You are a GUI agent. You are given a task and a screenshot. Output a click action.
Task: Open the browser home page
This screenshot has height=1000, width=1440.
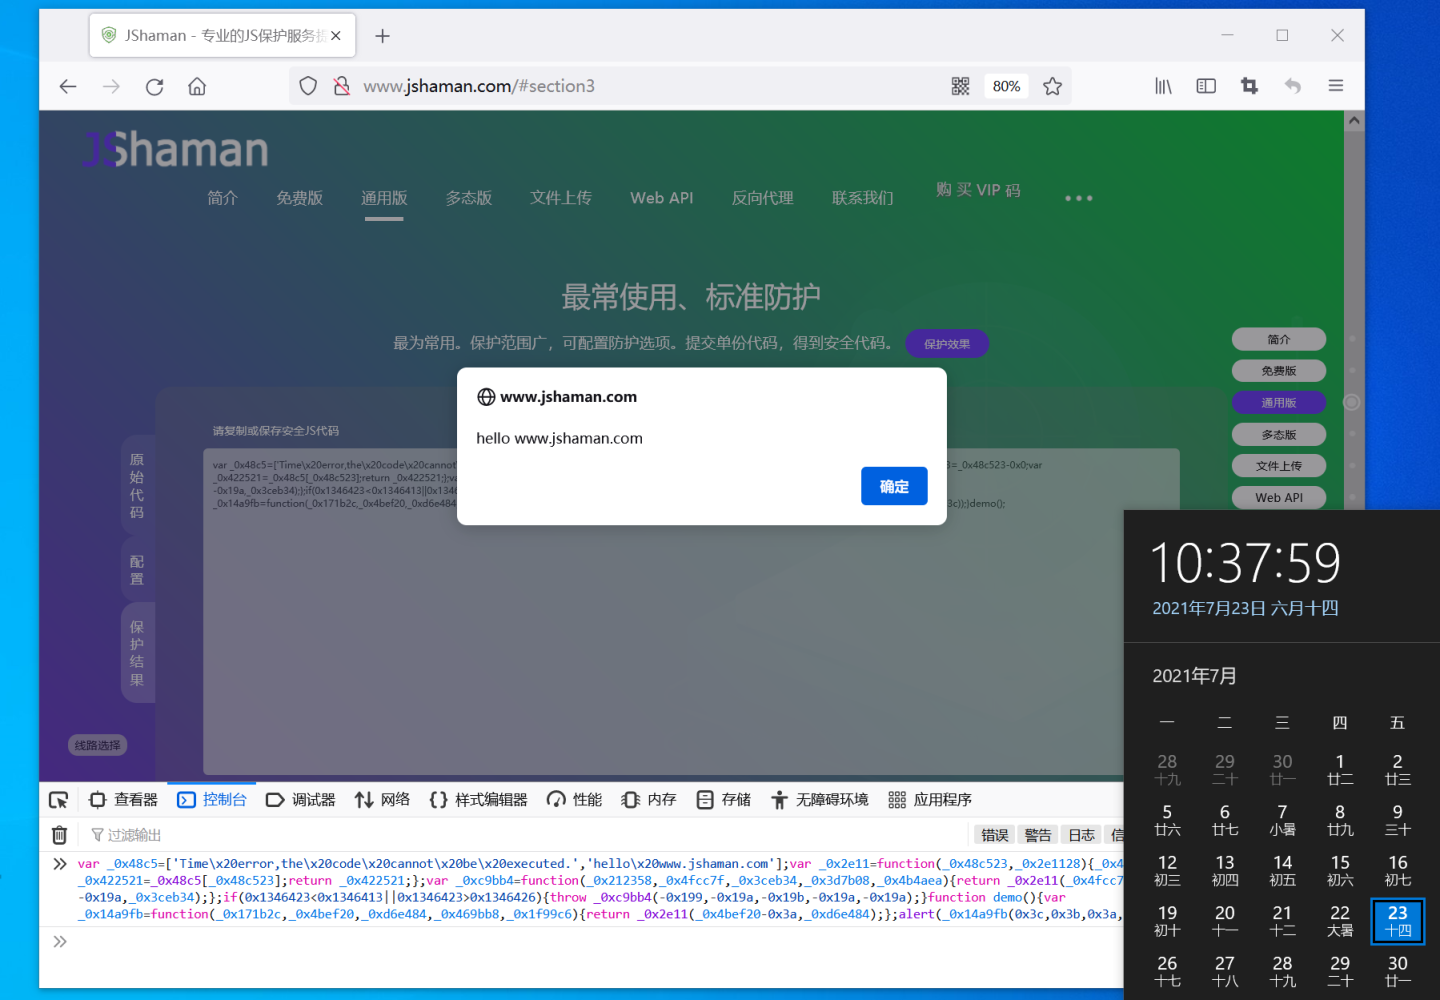(197, 86)
